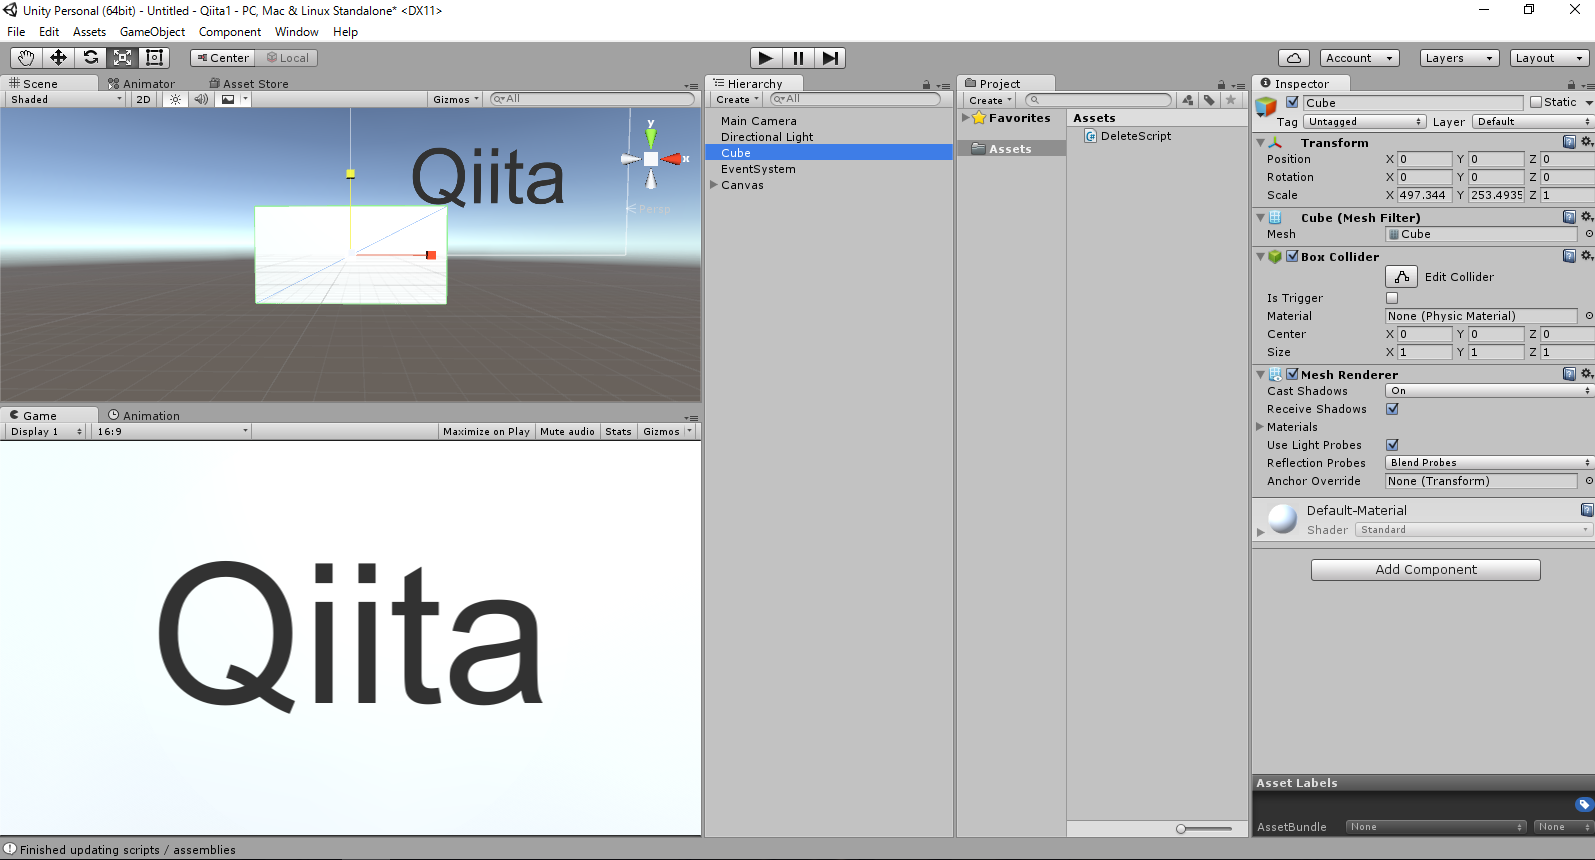1595x860 pixels.
Task: Click the Add Component button
Action: (1425, 570)
